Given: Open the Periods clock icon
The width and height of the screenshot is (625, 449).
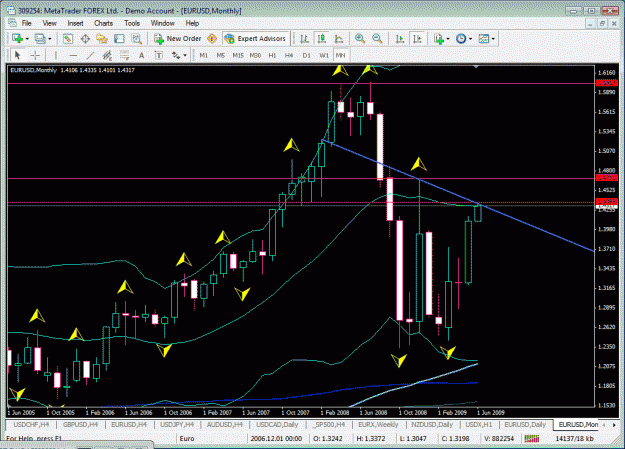Looking at the screenshot, I should [x=461, y=39].
